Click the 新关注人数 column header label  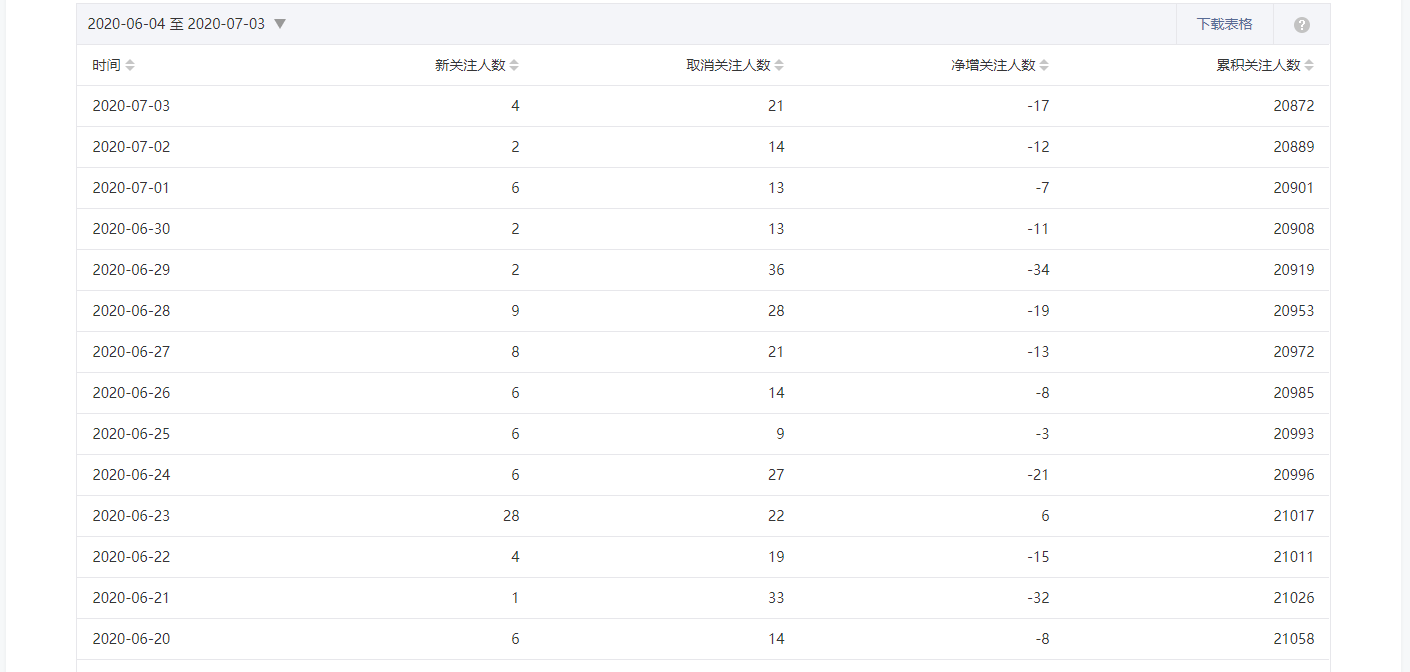pyautogui.click(x=470, y=65)
